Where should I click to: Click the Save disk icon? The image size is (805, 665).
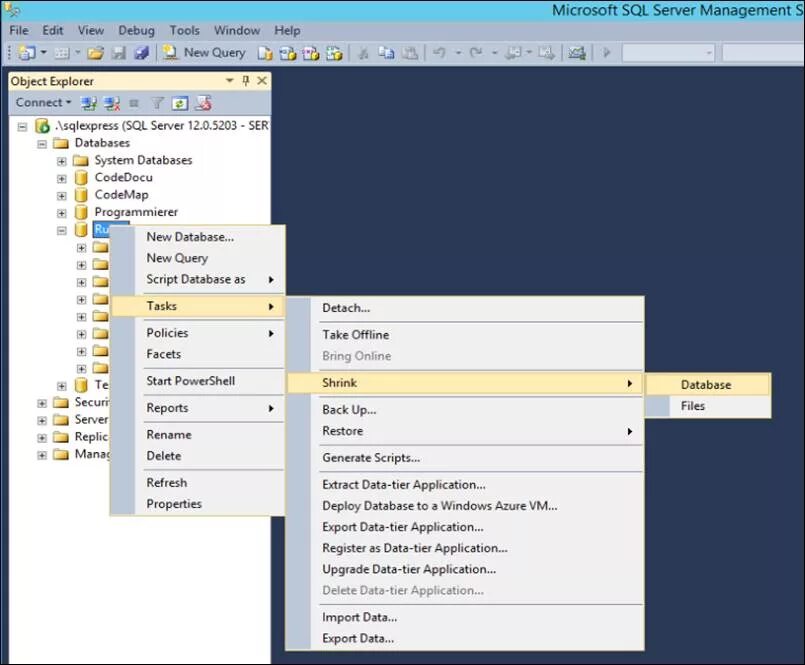point(119,52)
